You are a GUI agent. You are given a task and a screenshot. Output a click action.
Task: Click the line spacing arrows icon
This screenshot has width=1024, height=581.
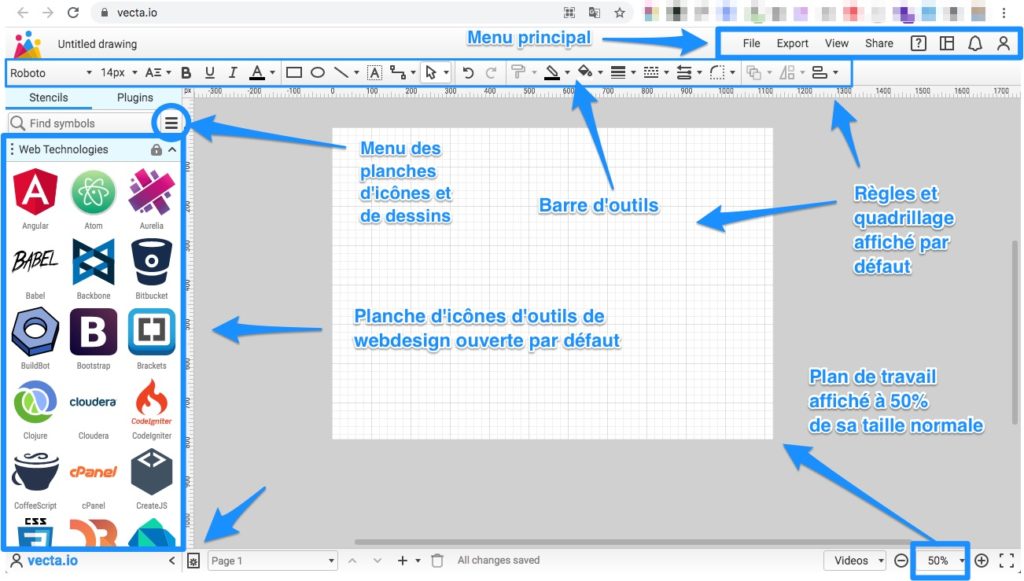tap(684, 72)
